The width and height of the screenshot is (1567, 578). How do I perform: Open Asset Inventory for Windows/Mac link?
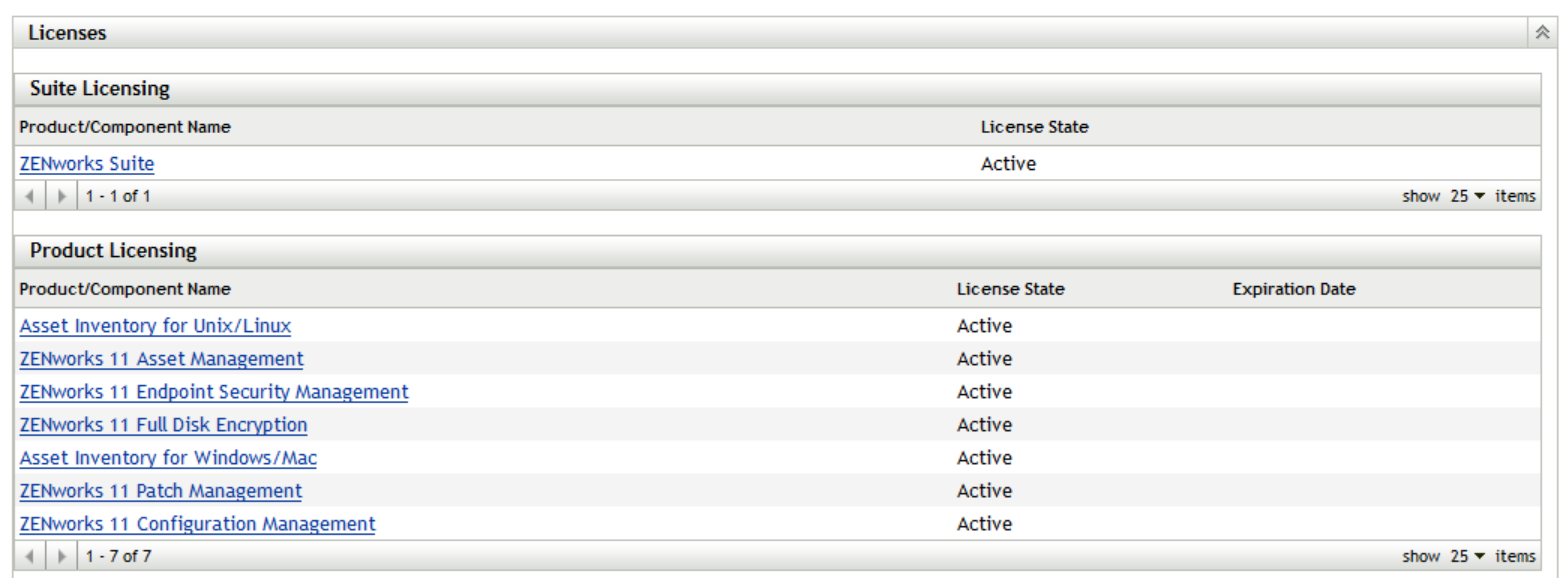168,458
